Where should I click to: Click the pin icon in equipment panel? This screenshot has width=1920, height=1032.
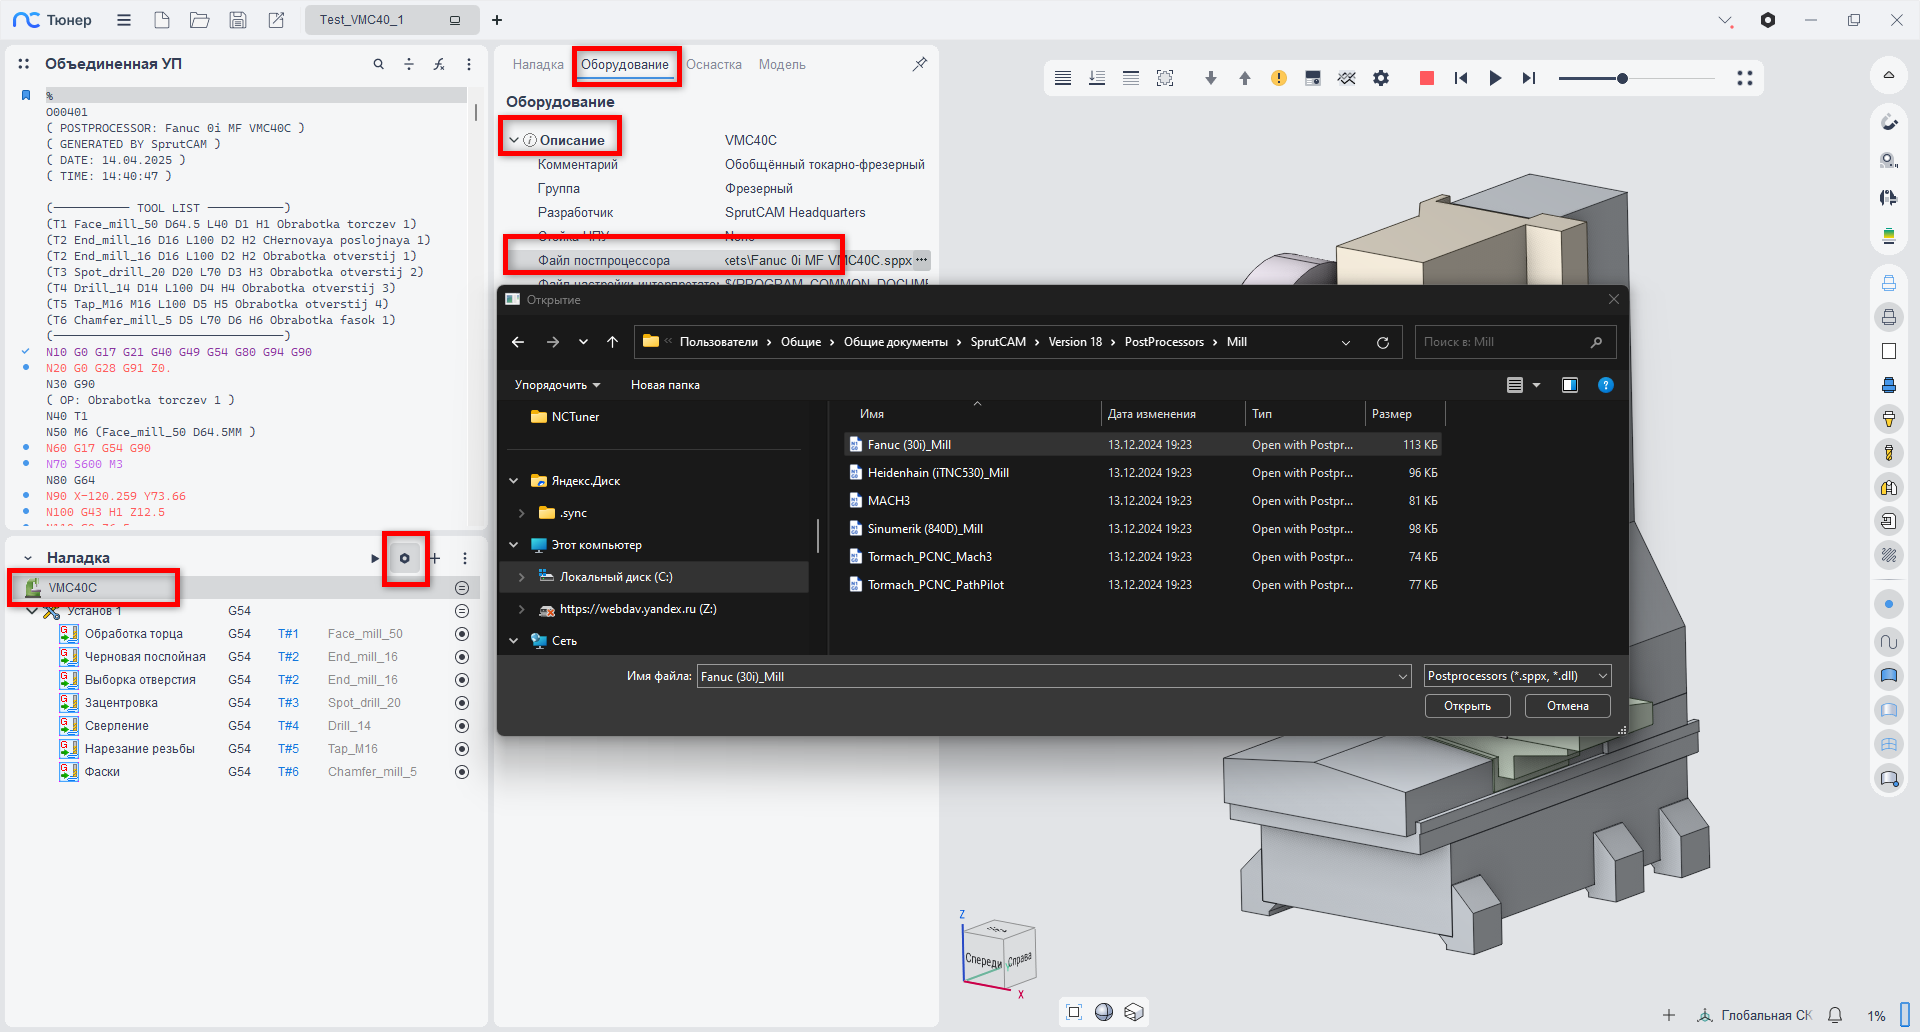click(919, 64)
